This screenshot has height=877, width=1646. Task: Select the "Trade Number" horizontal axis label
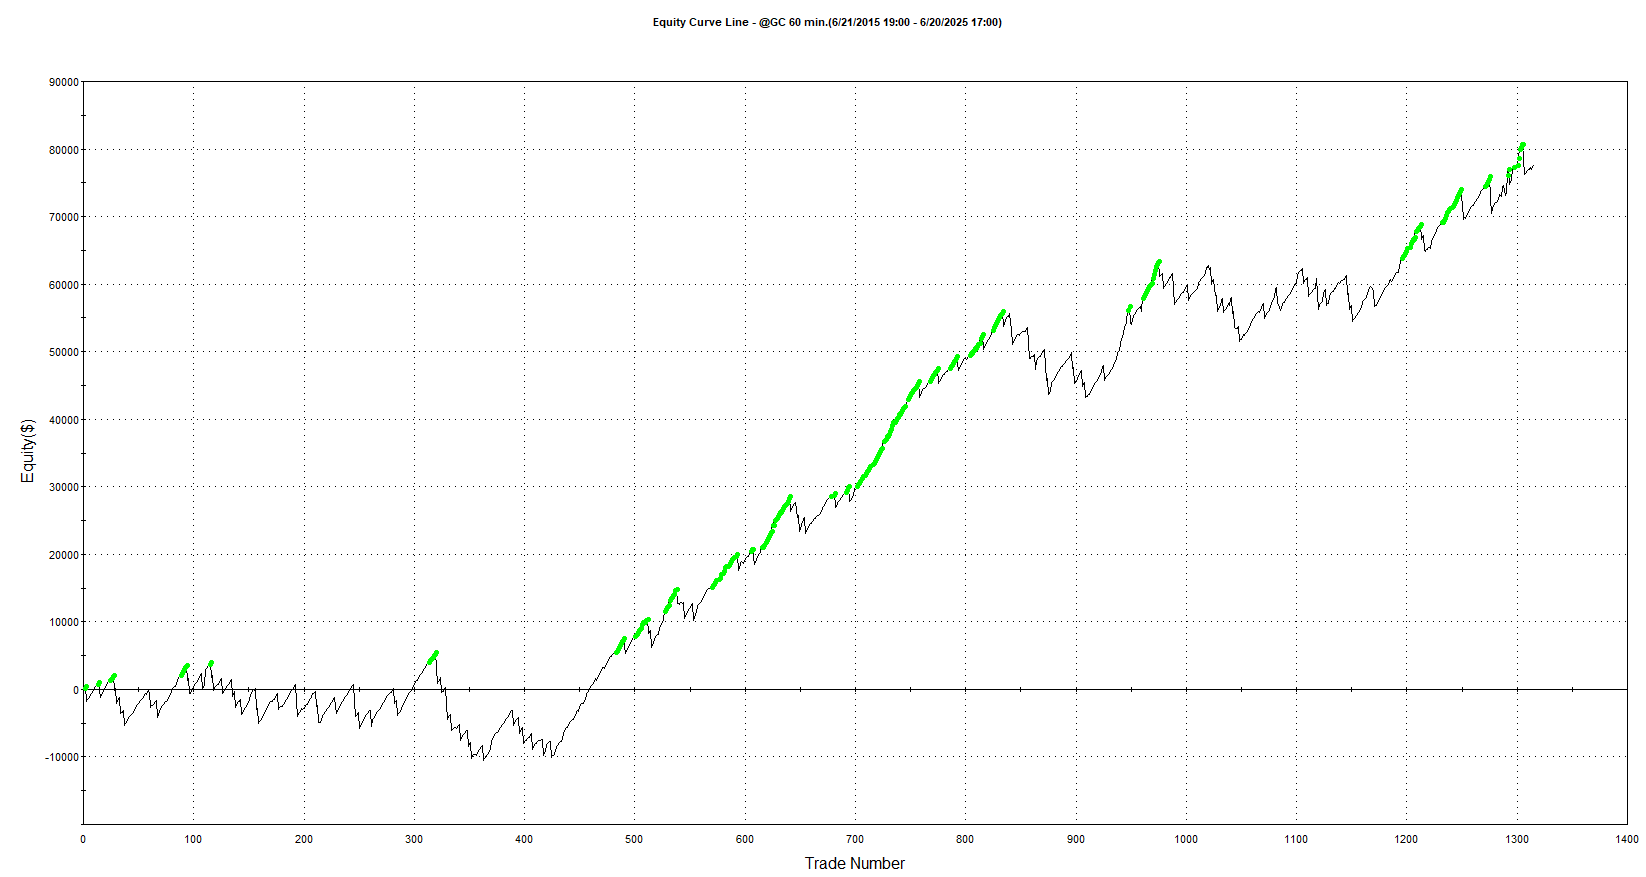(x=854, y=863)
